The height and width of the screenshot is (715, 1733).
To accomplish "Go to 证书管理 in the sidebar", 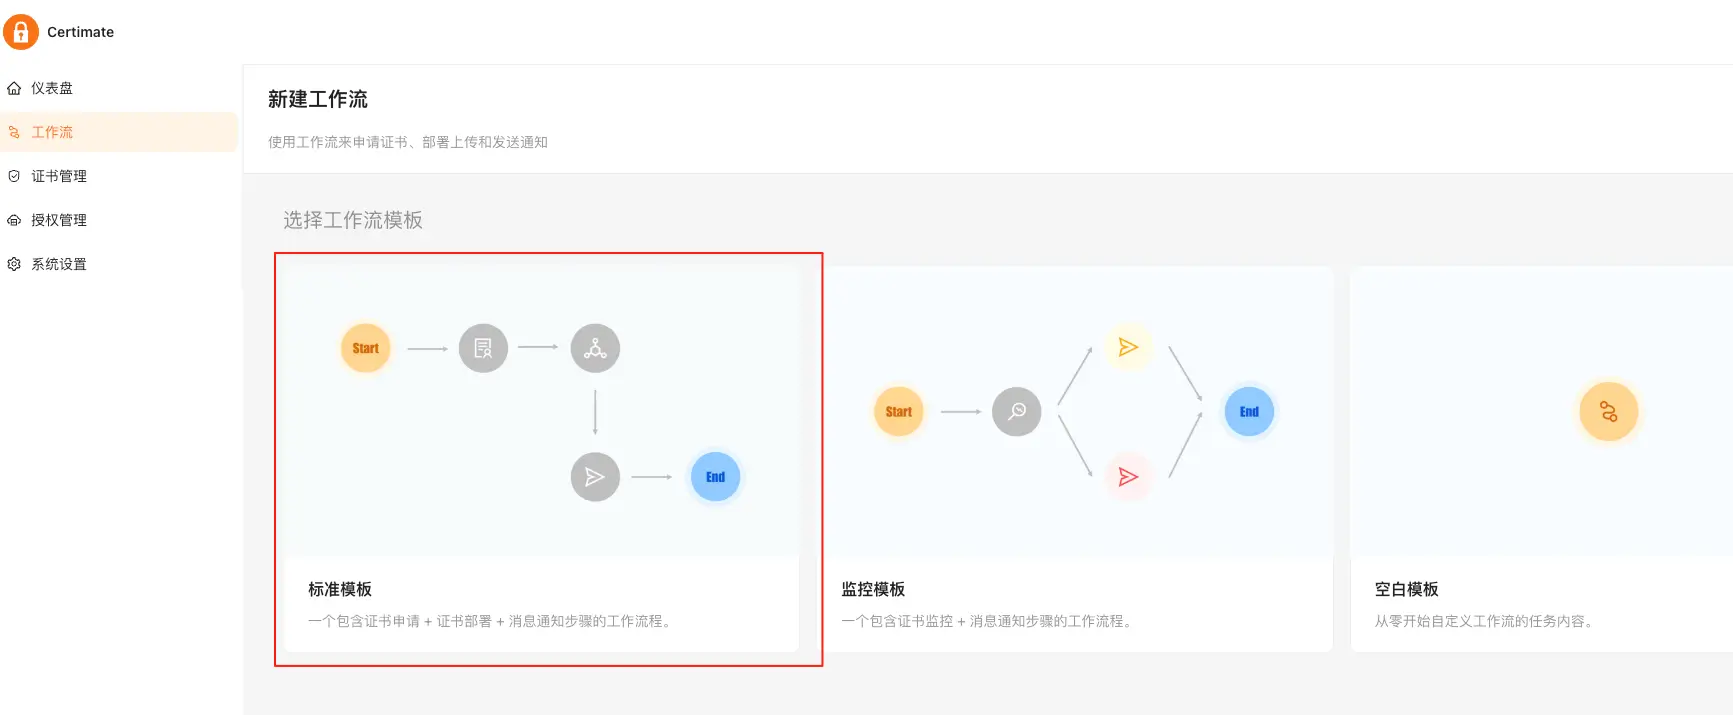I will (59, 176).
